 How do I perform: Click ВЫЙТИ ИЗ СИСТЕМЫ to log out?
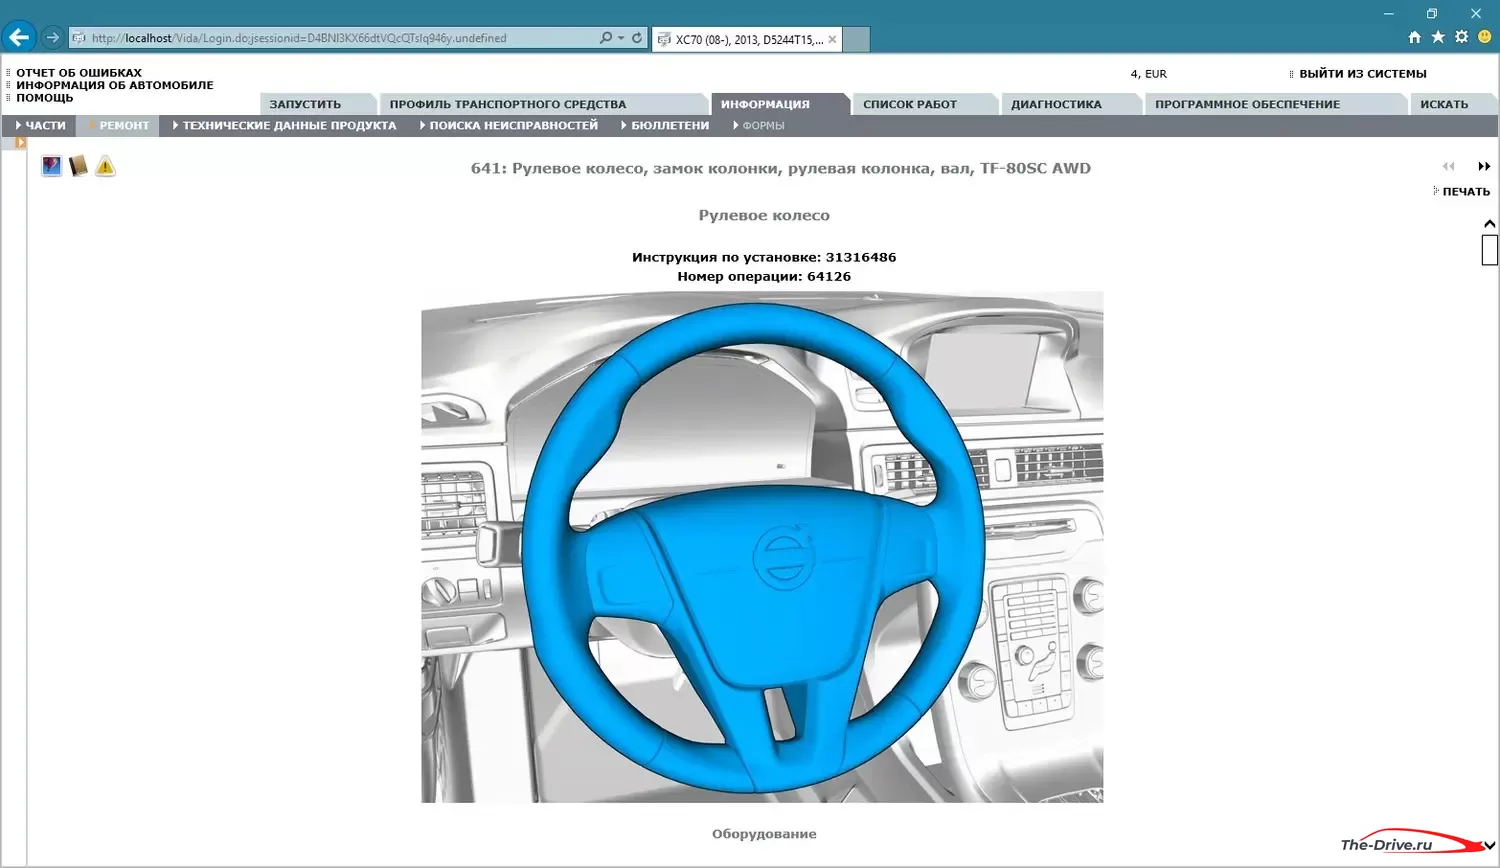1363,74
